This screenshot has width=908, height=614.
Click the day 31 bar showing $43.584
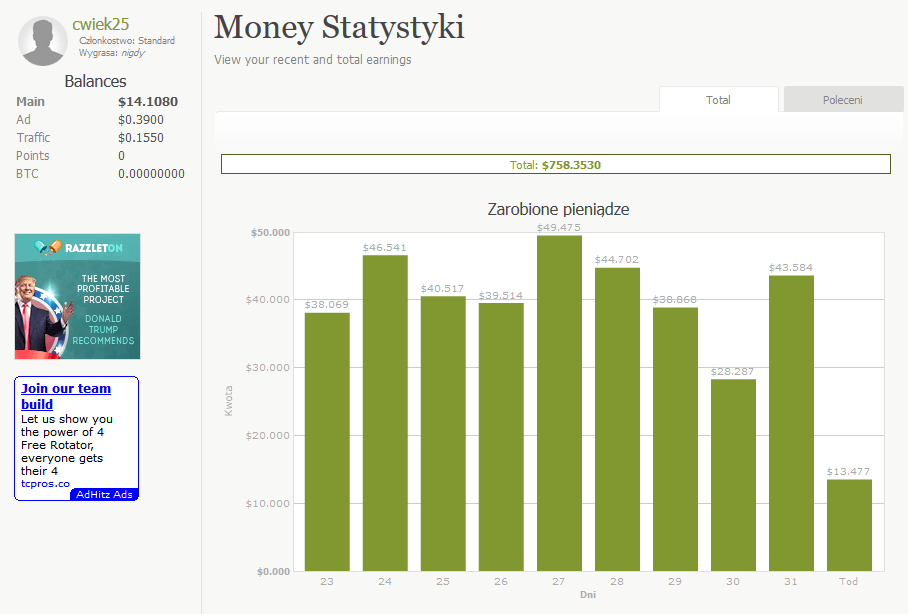coord(791,423)
